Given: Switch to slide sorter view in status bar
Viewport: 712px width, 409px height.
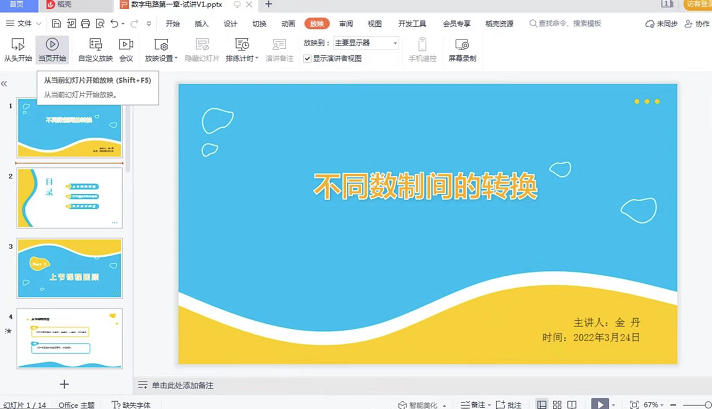Looking at the screenshot, I should click(557, 404).
